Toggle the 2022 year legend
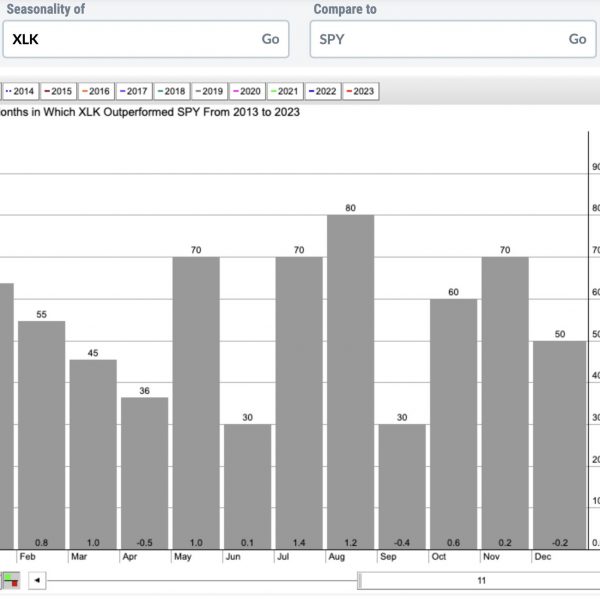Screen dimensions: 600x600 [x=323, y=91]
